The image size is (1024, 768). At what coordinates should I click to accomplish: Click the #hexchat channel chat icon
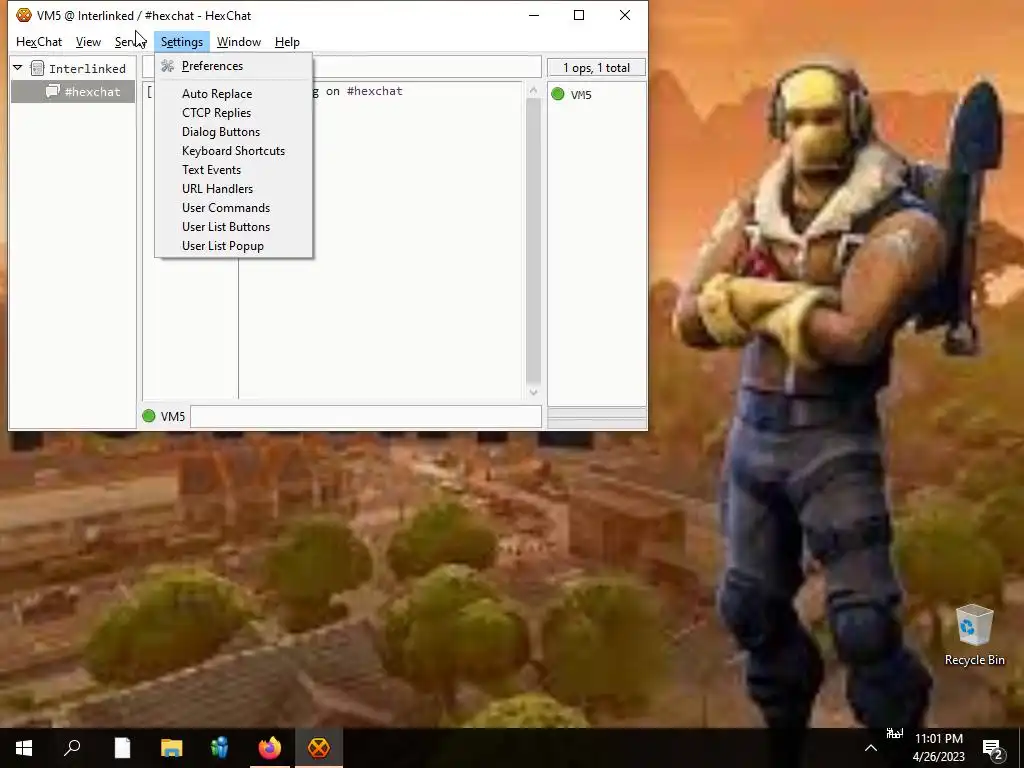pyautogui.click(x=53, y=91)
